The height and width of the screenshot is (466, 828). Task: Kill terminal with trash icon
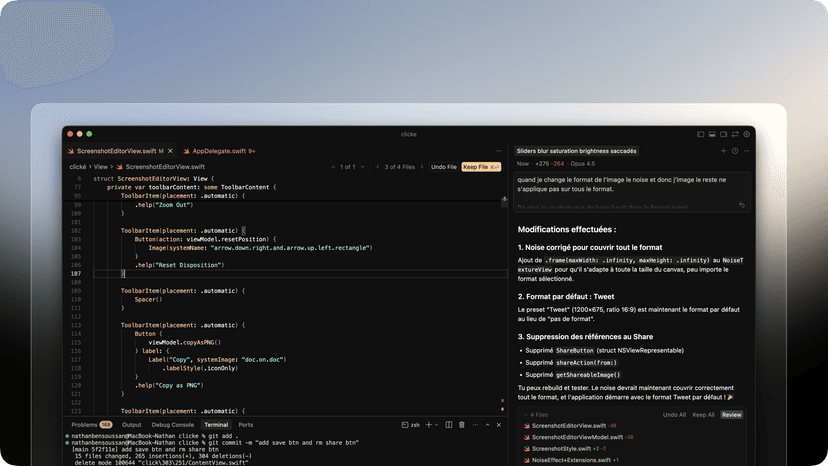tap(462, 425)
